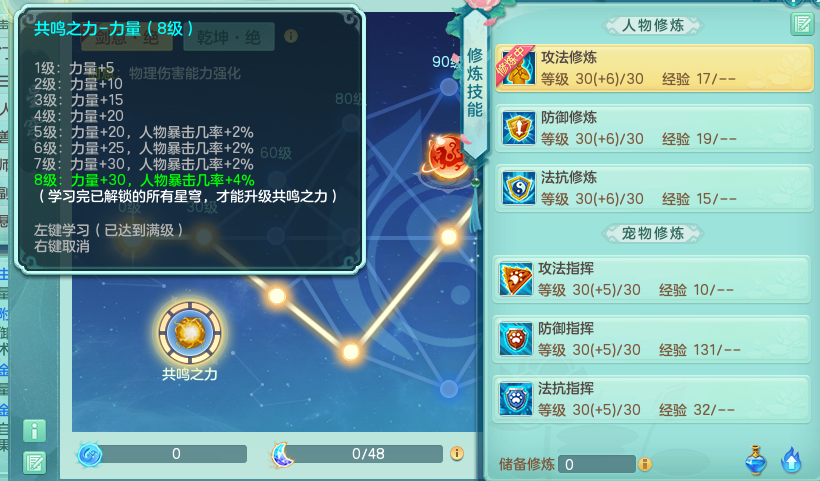This screenshot has height=481, width=820.
Task: Select the red dragon orb star node
Action: pos(446,157)
